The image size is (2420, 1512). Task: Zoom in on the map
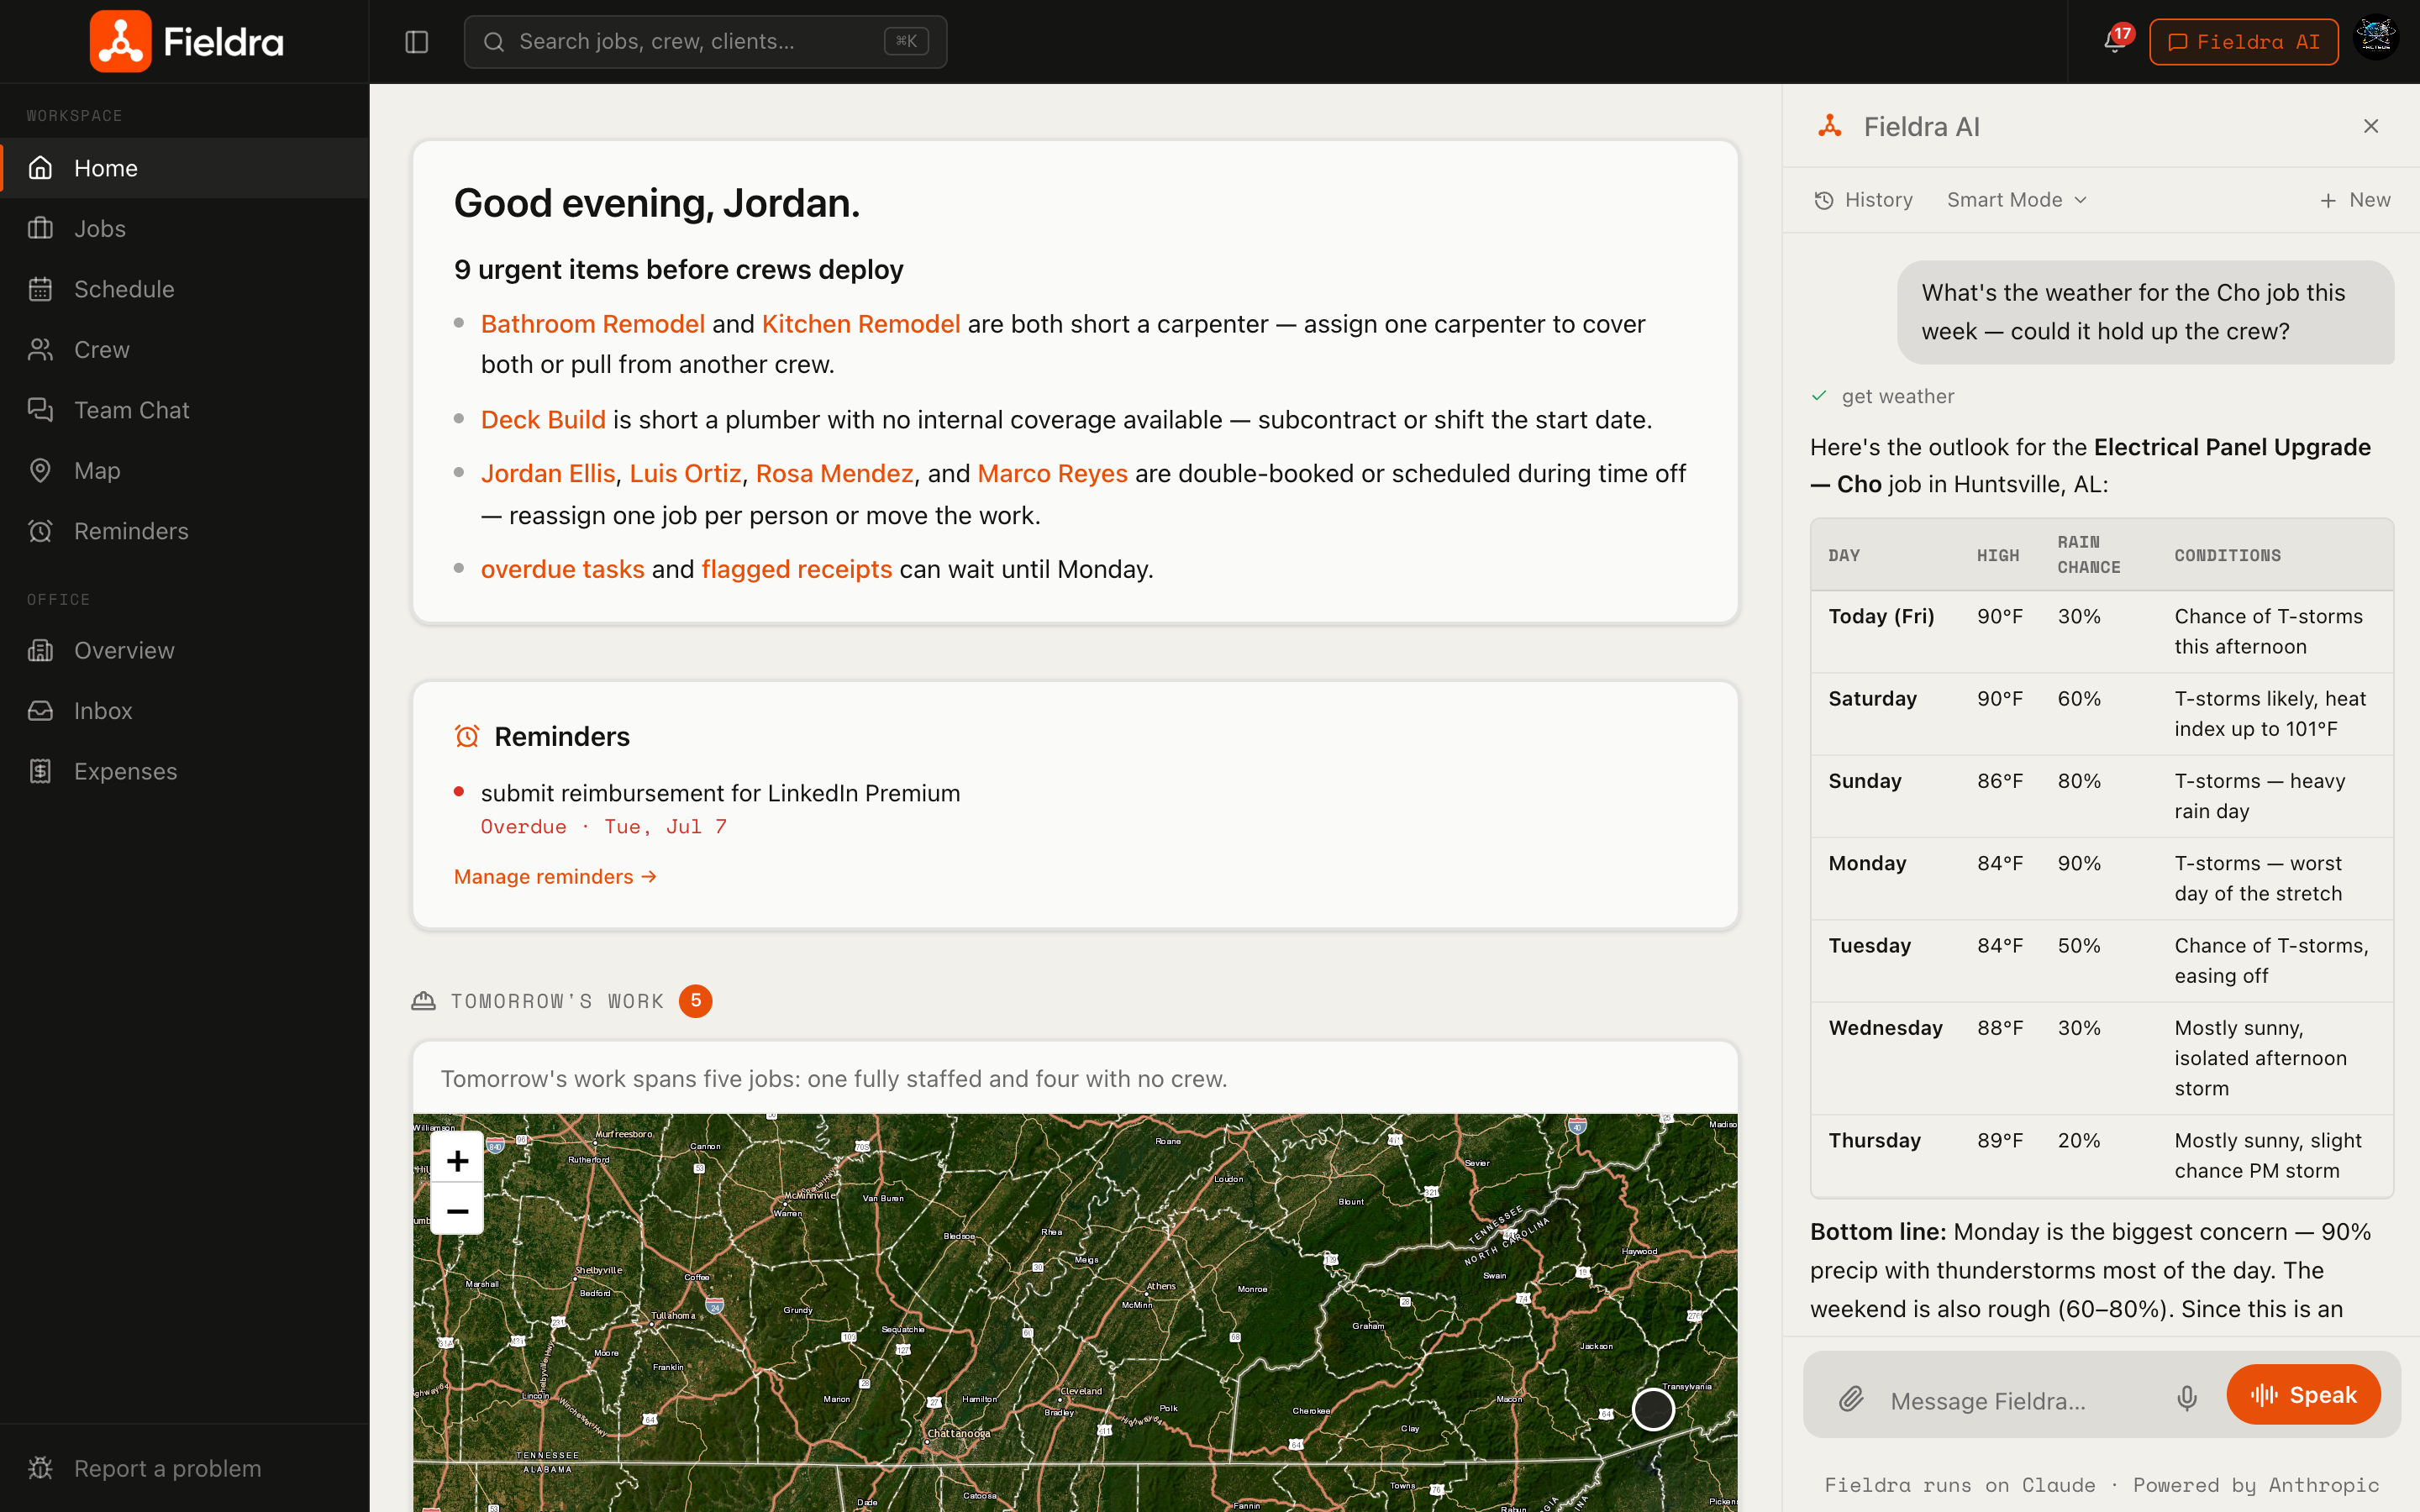tap(457, 1160)
